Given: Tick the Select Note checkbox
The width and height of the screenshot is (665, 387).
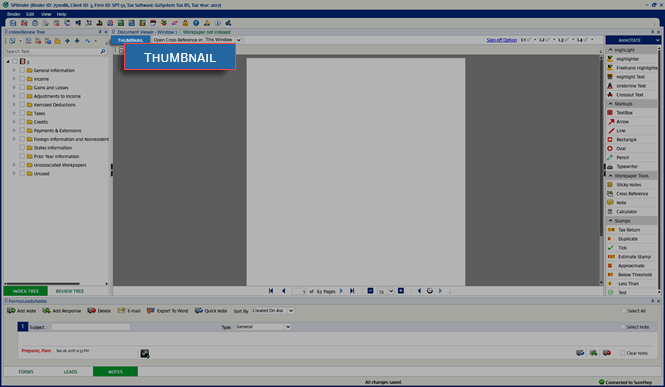Looking at the screenshot, I should click(623, 327).
